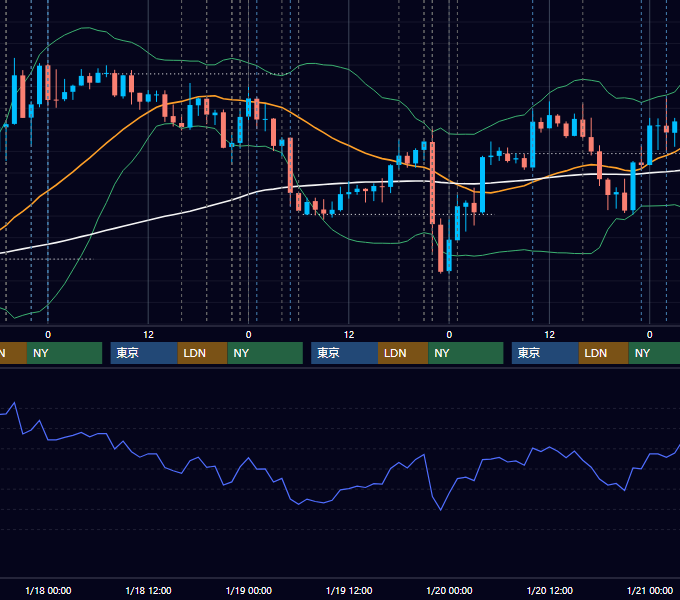The height and width of the screenshot is (600, 680).
Task: Select the 1/18 12:00 date label
Action: (x=148, y=590)
